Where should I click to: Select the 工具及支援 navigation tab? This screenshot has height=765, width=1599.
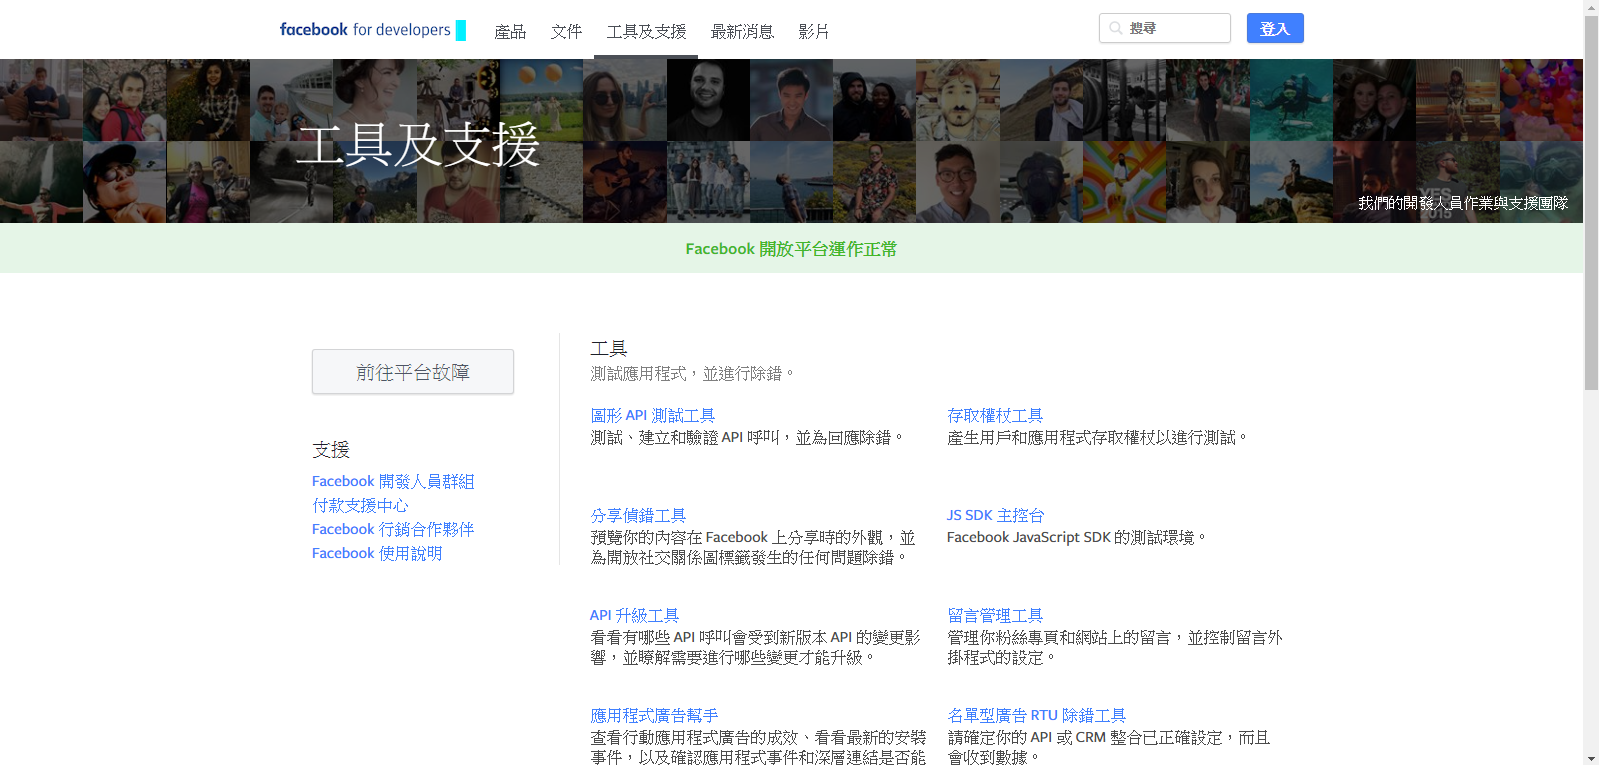click(x=646, y=32)
